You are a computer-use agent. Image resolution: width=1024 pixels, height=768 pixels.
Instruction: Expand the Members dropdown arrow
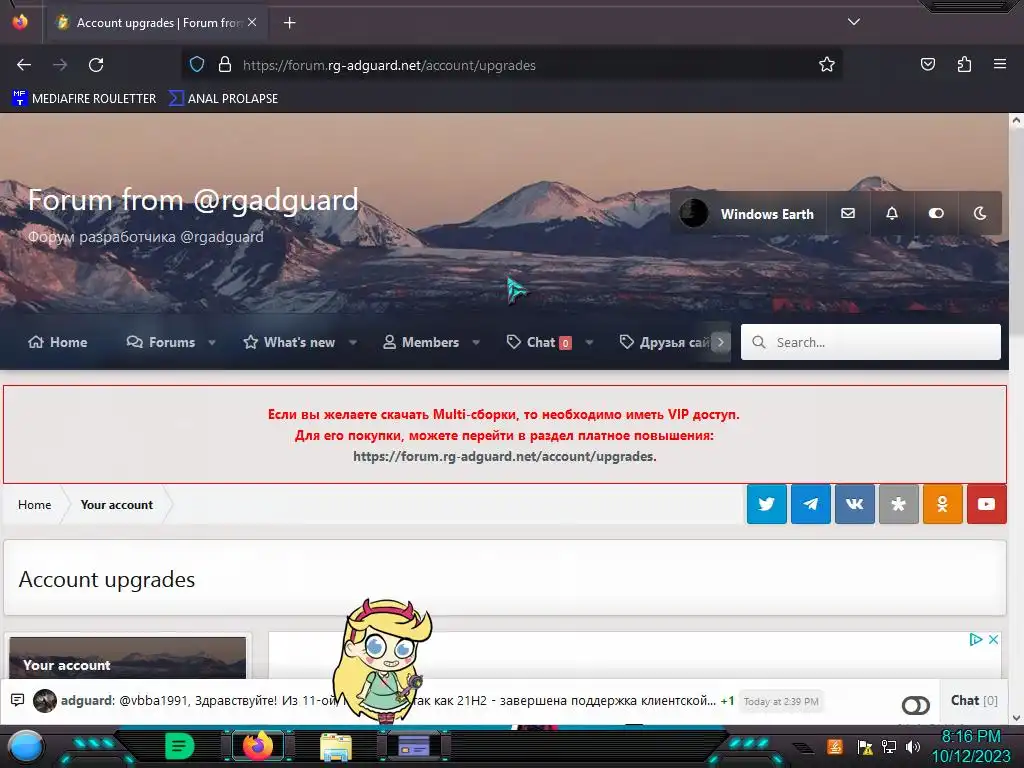click(x=476, y=342)
